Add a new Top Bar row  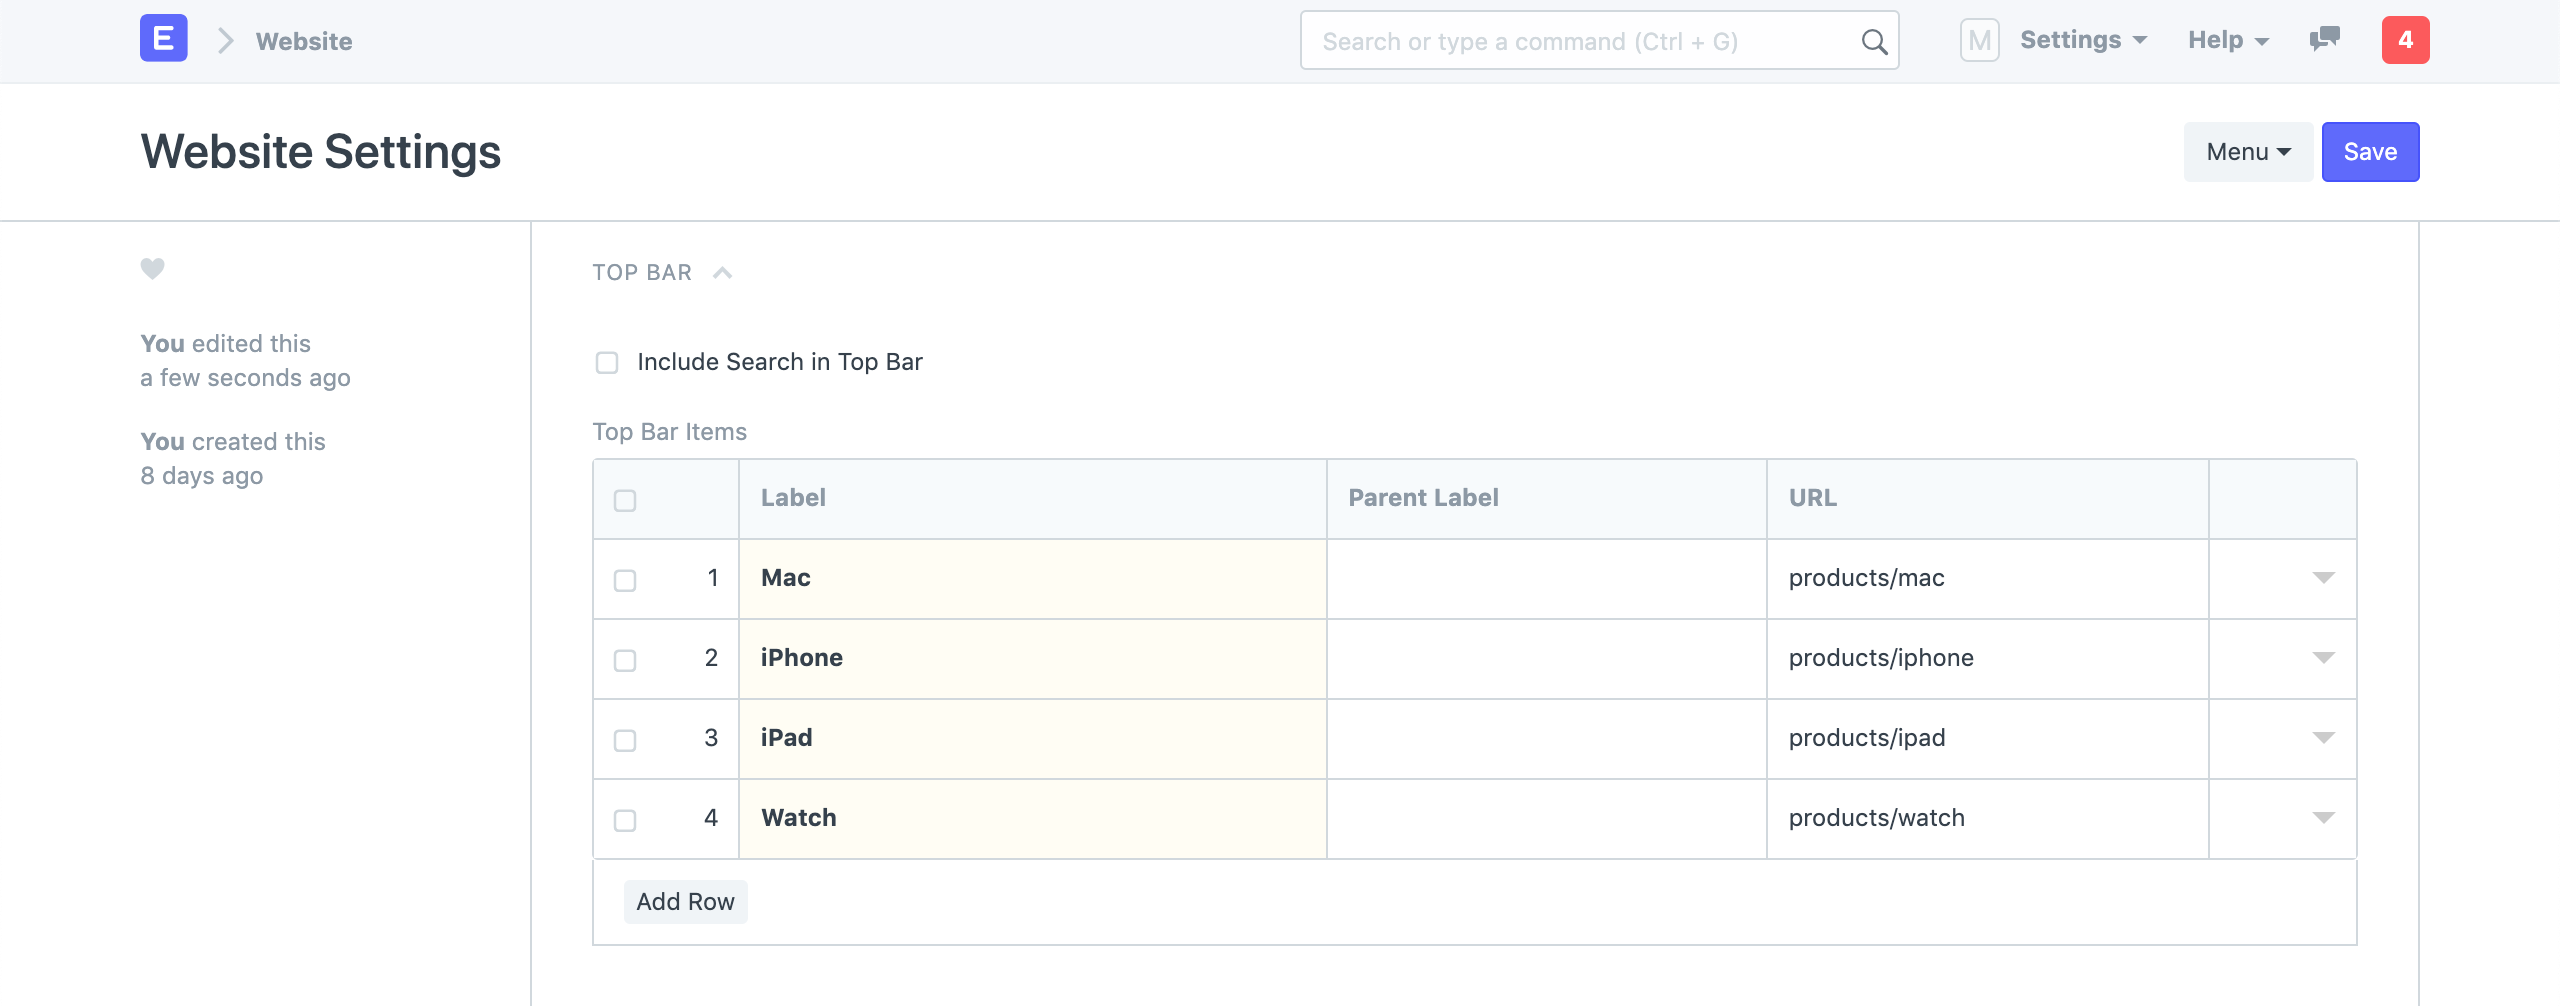[x=685, y=901]
